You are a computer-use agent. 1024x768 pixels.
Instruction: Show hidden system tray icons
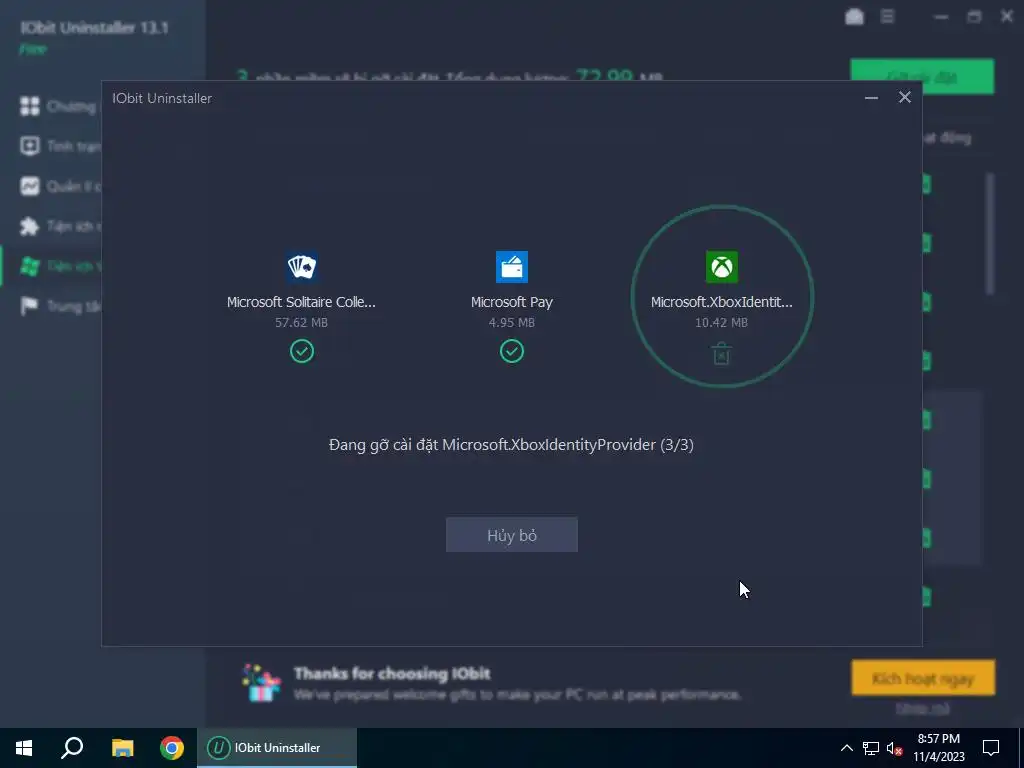(x=846, y=748)
